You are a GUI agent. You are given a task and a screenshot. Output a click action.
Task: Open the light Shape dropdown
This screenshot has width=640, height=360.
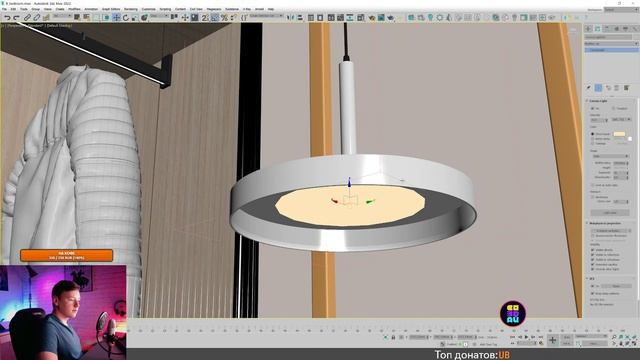coord(610,156)
